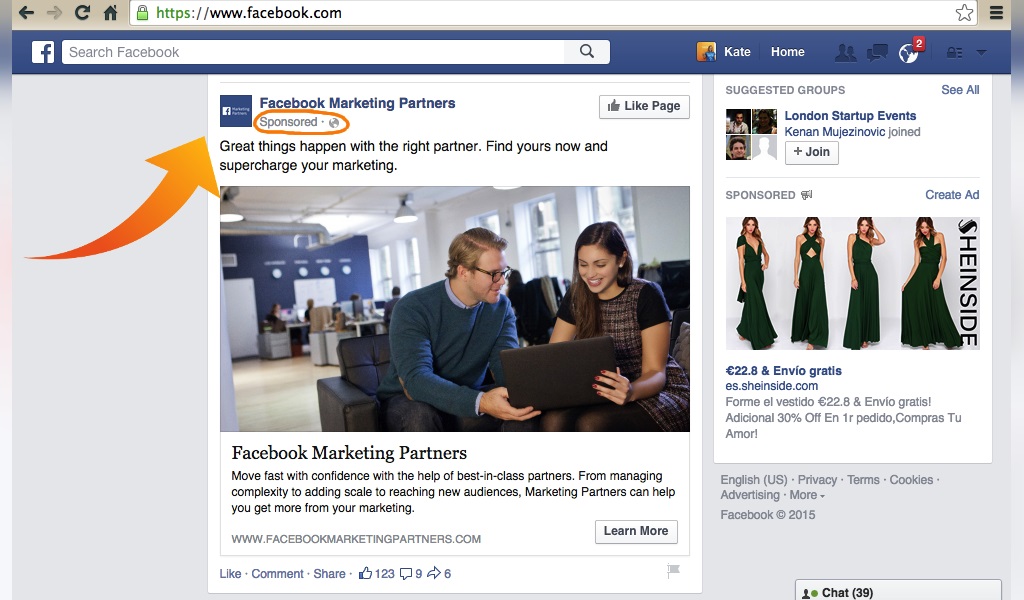Open the green dresses ad image
The height and width of the screenshot is (600, 1024).
[853, 283]
